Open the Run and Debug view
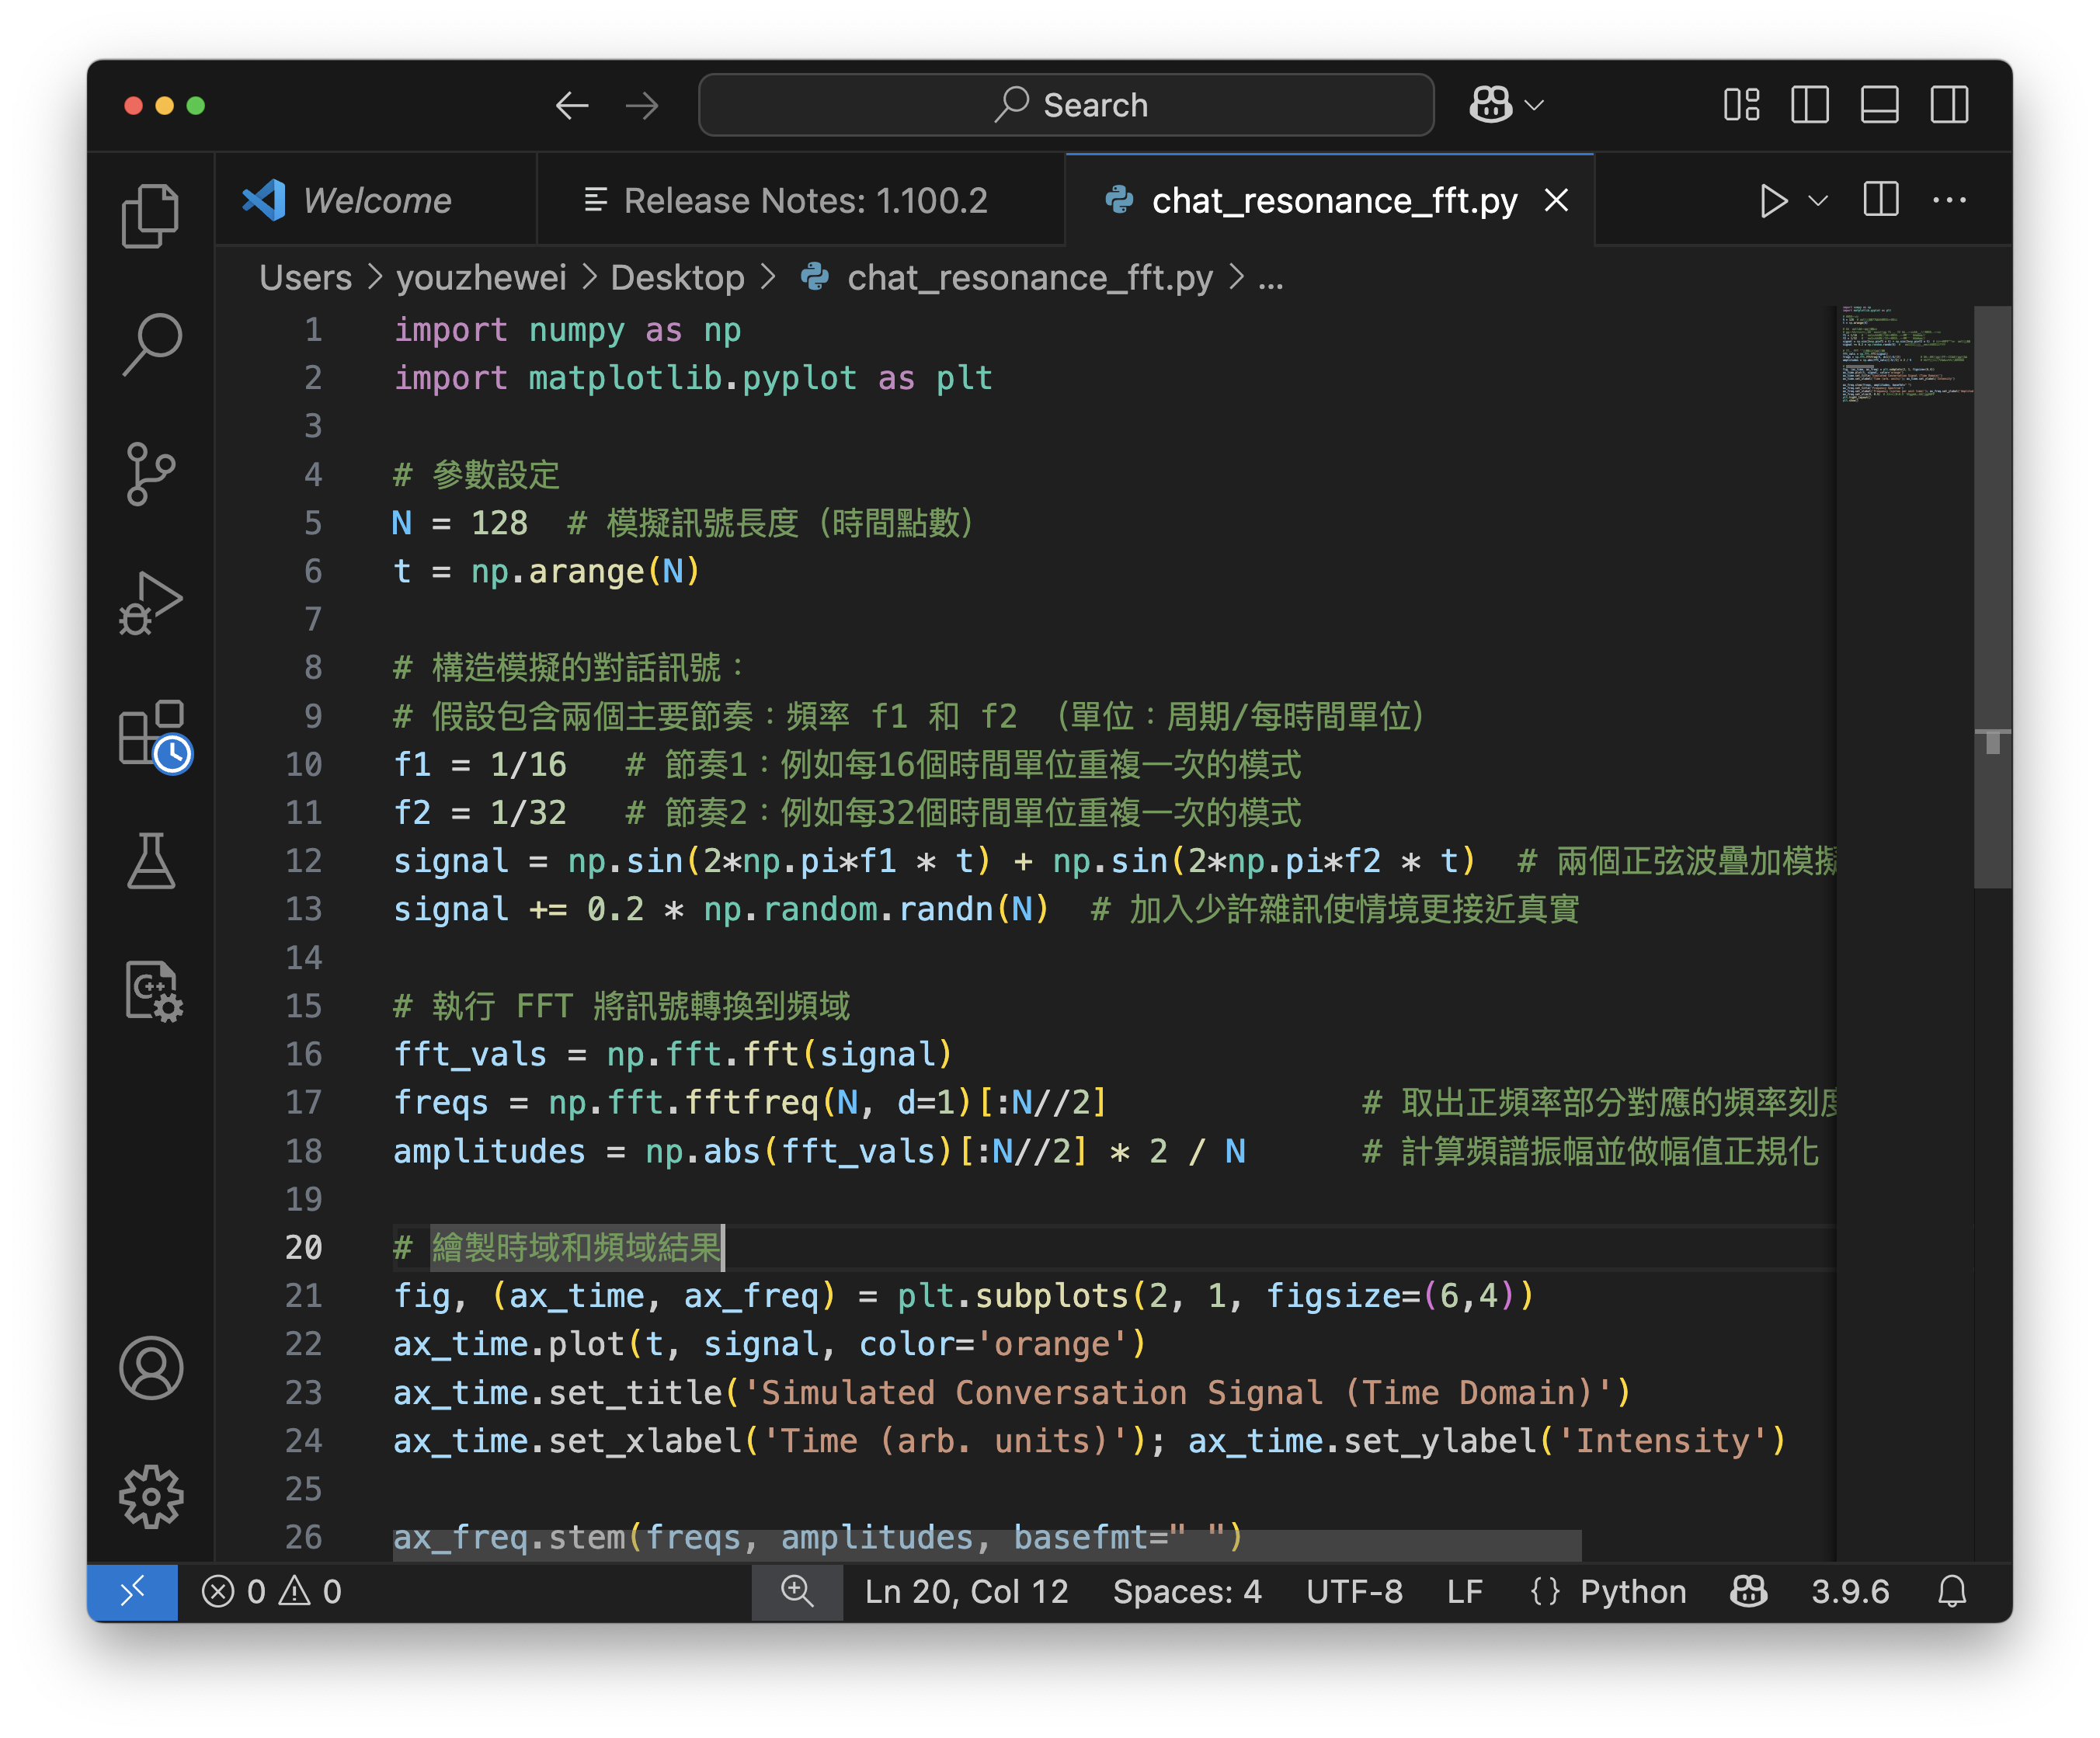2100x1738 pixels. pyautogui.click(x=150, y=603)
